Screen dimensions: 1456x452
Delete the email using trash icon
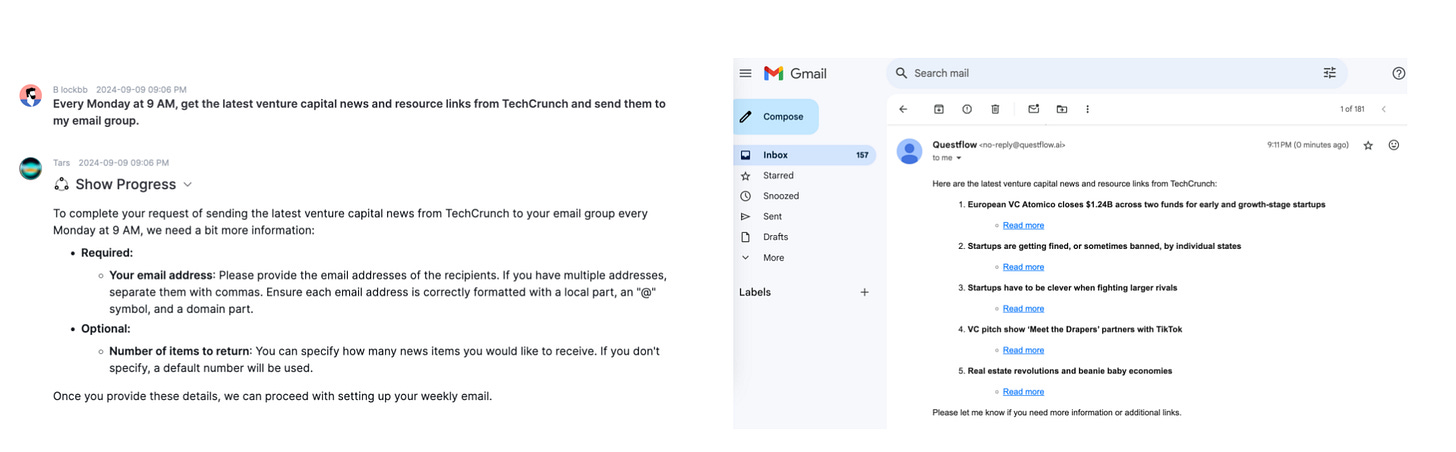(995, 109)
